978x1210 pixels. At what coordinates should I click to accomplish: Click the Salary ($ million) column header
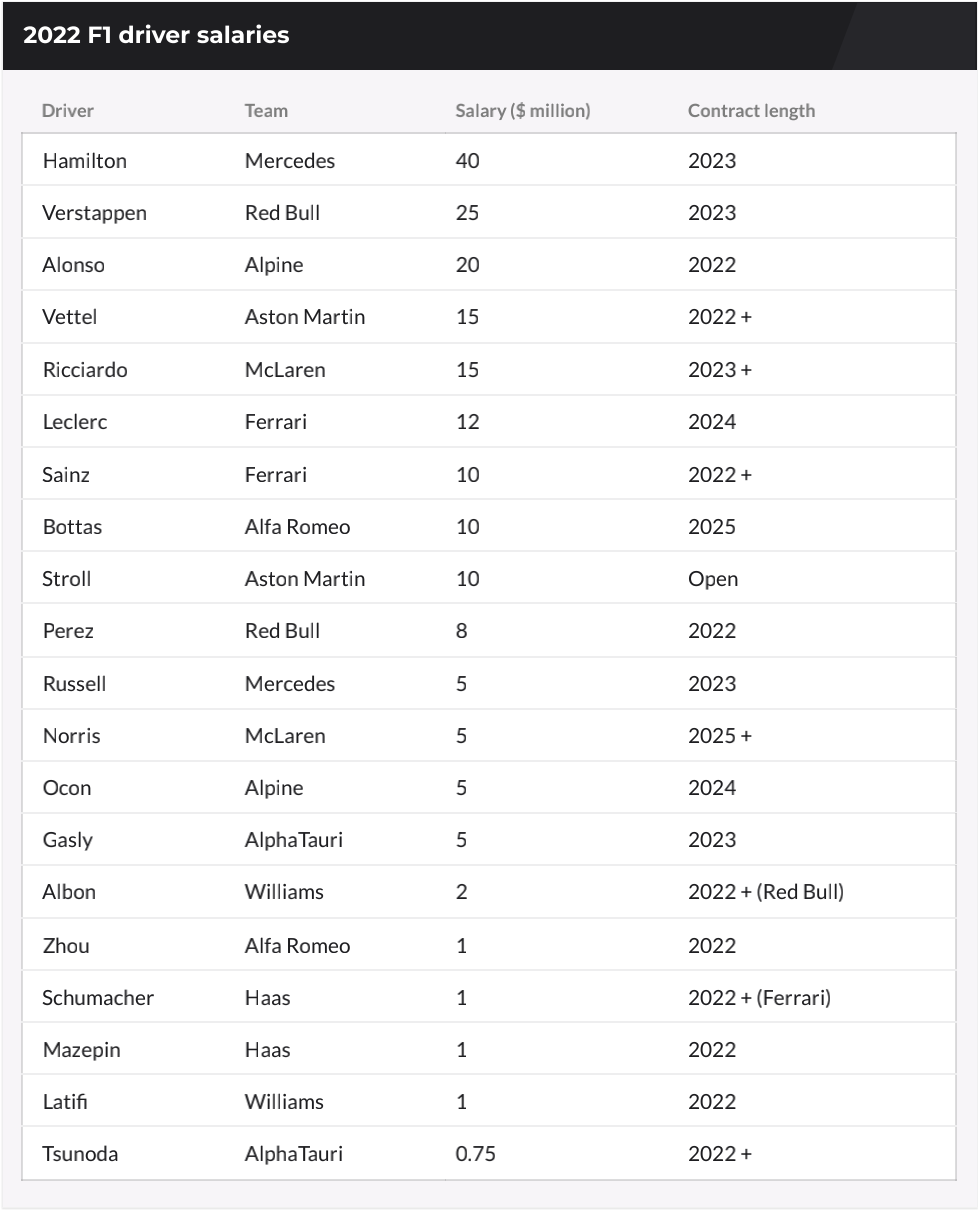point(523,111)
